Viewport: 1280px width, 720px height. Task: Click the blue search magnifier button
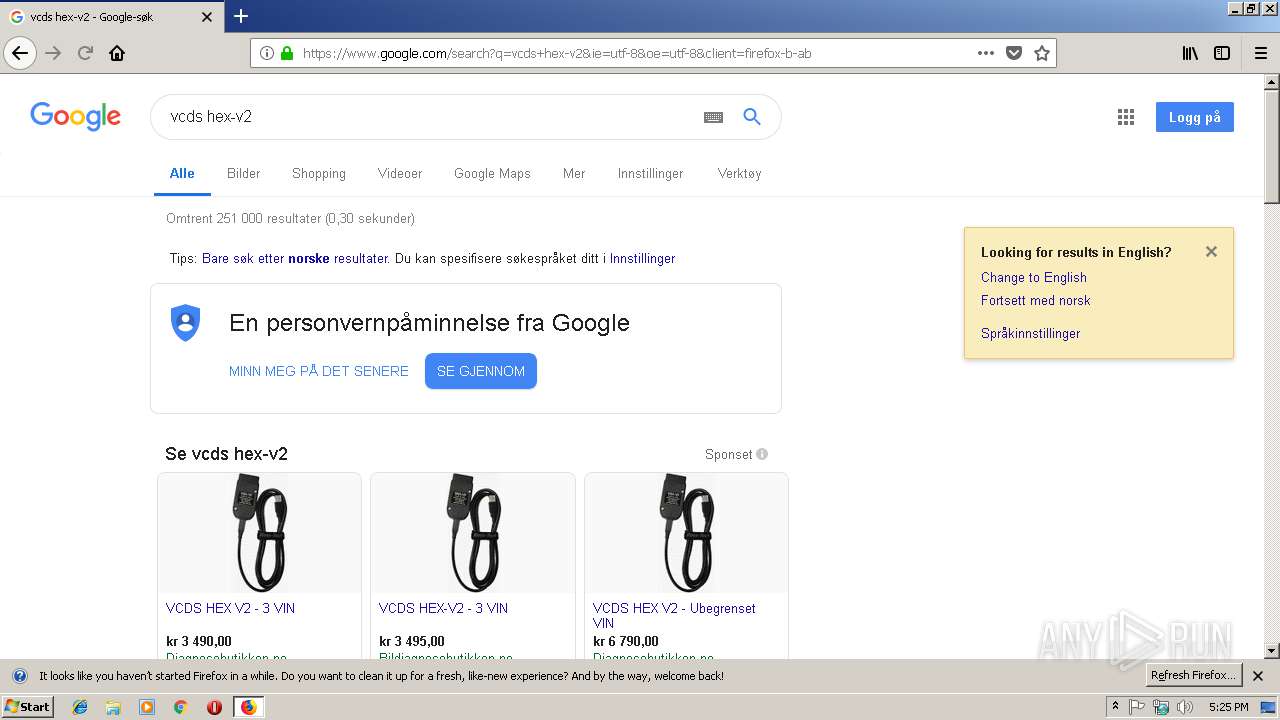point(752,117)
